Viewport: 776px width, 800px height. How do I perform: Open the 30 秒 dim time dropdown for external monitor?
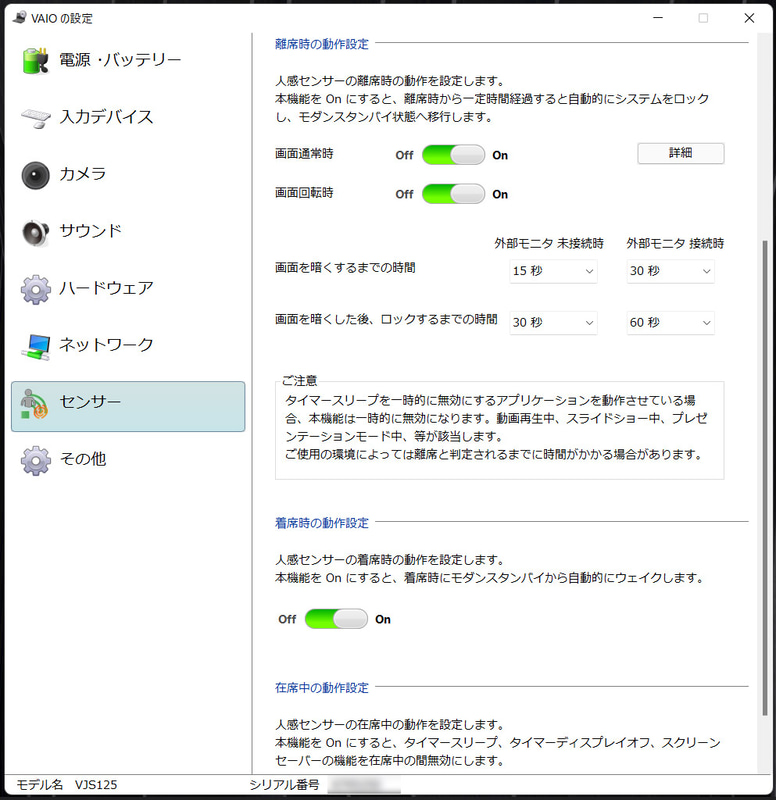(670, 271)
